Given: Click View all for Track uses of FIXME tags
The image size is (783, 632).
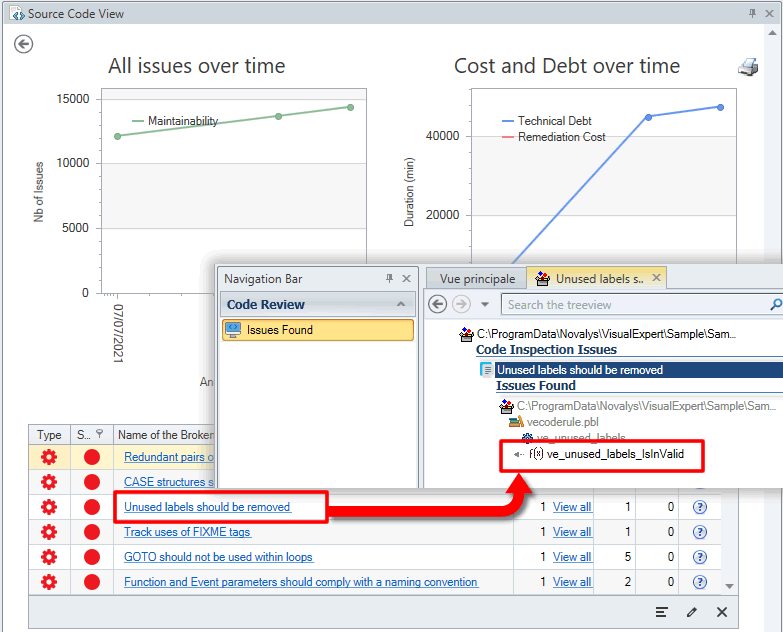Looking at the screenshot, I should (572, 532).
